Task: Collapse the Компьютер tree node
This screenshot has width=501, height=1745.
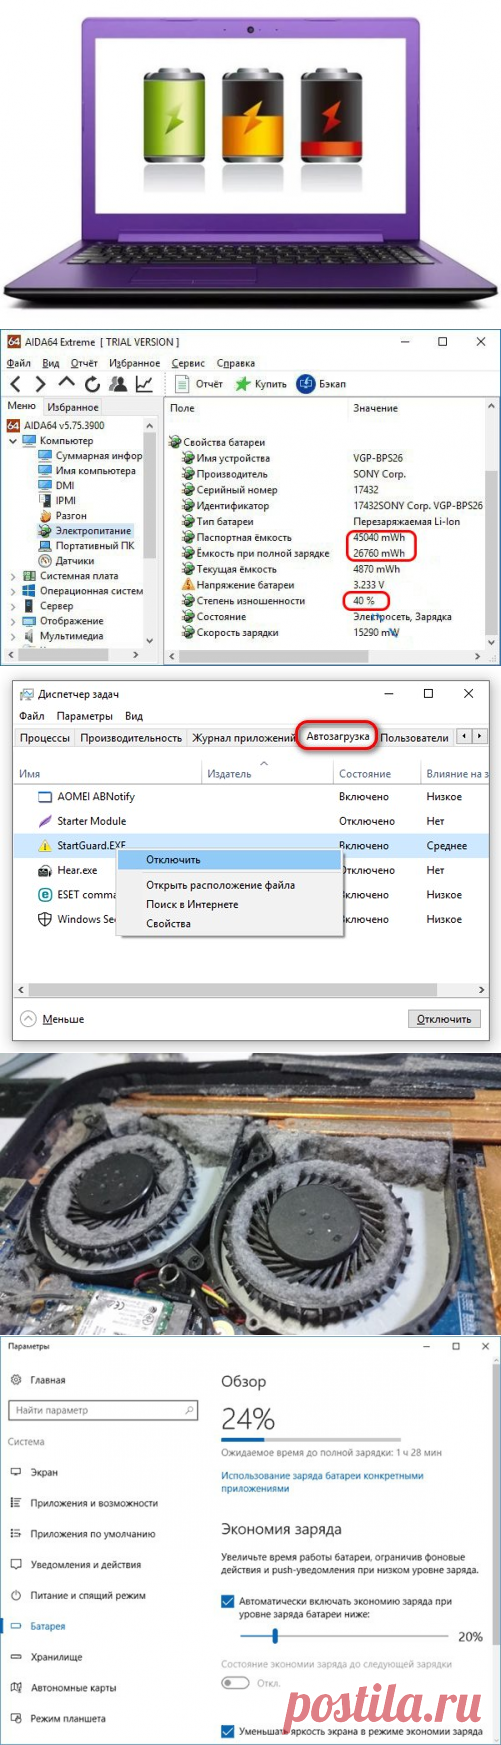Action: (x=13, y=441)
